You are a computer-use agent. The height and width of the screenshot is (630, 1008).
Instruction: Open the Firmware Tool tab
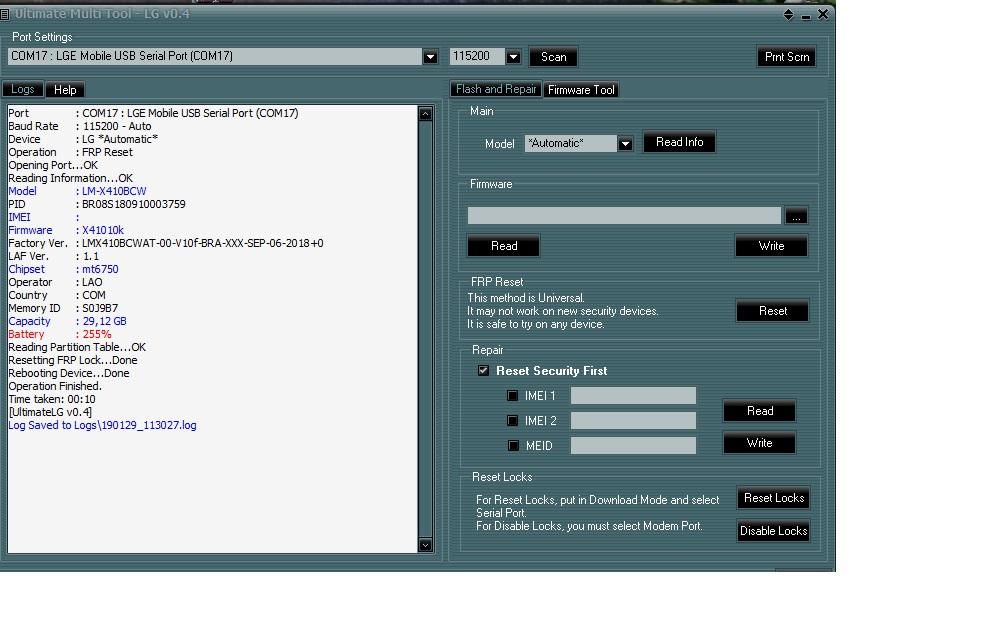pos(581,90)
